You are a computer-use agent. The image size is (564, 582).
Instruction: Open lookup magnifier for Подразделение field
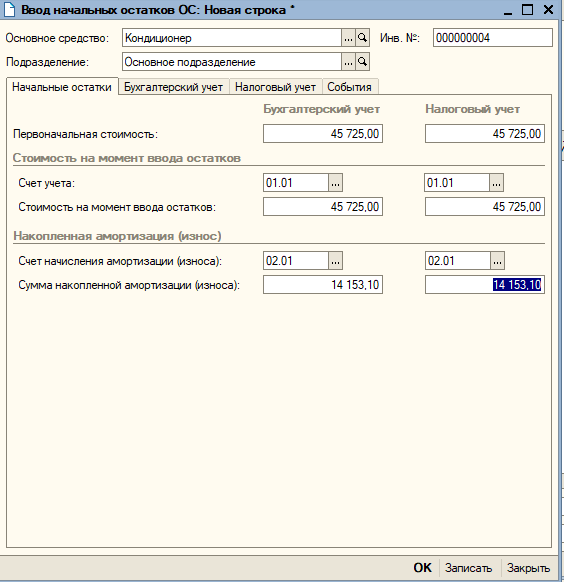click(362, 62)
